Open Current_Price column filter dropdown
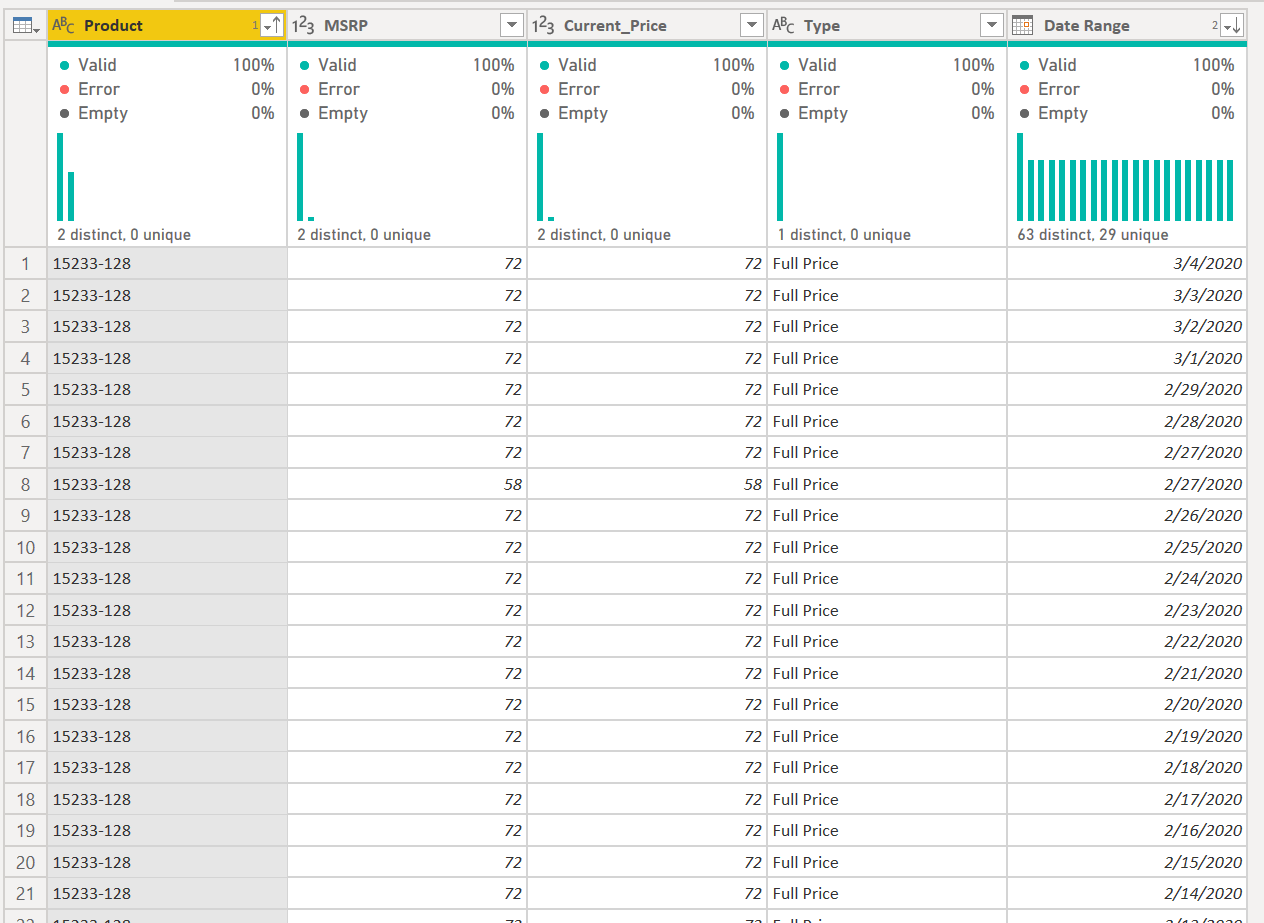The image size is (1264, 923). click(751, 26)
